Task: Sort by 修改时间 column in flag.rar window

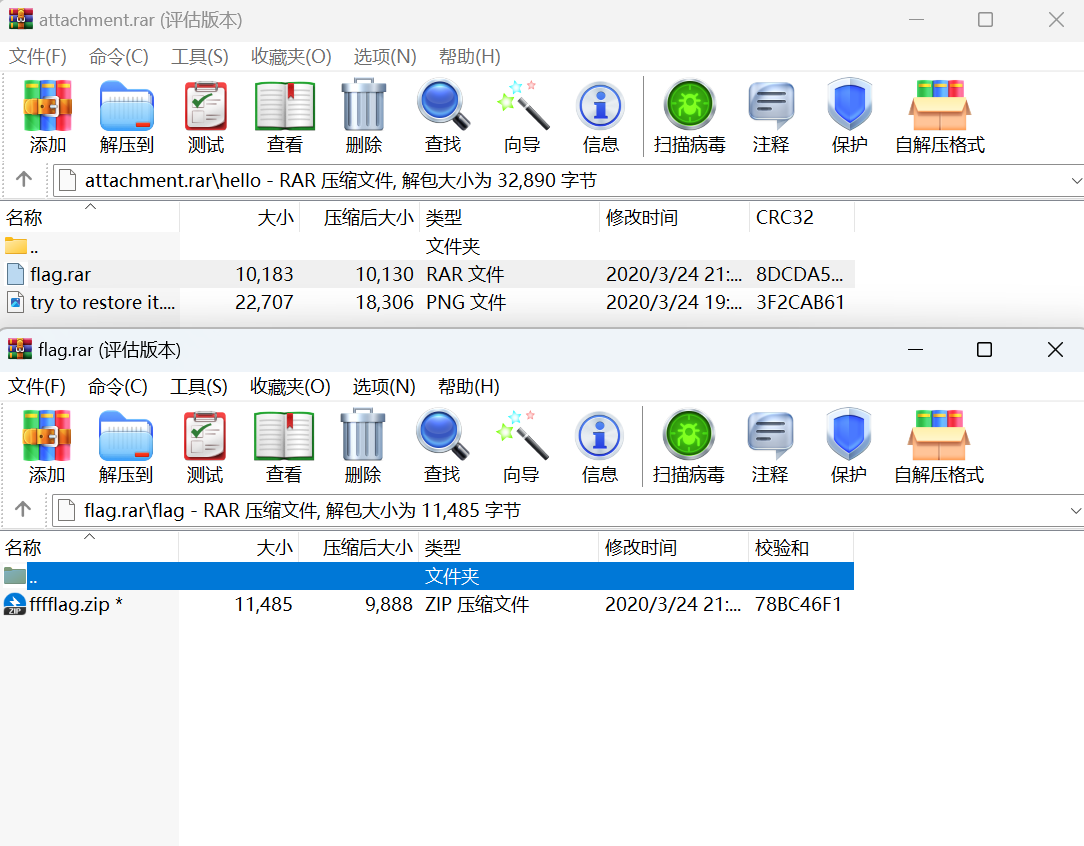Action: pos(673,547)
